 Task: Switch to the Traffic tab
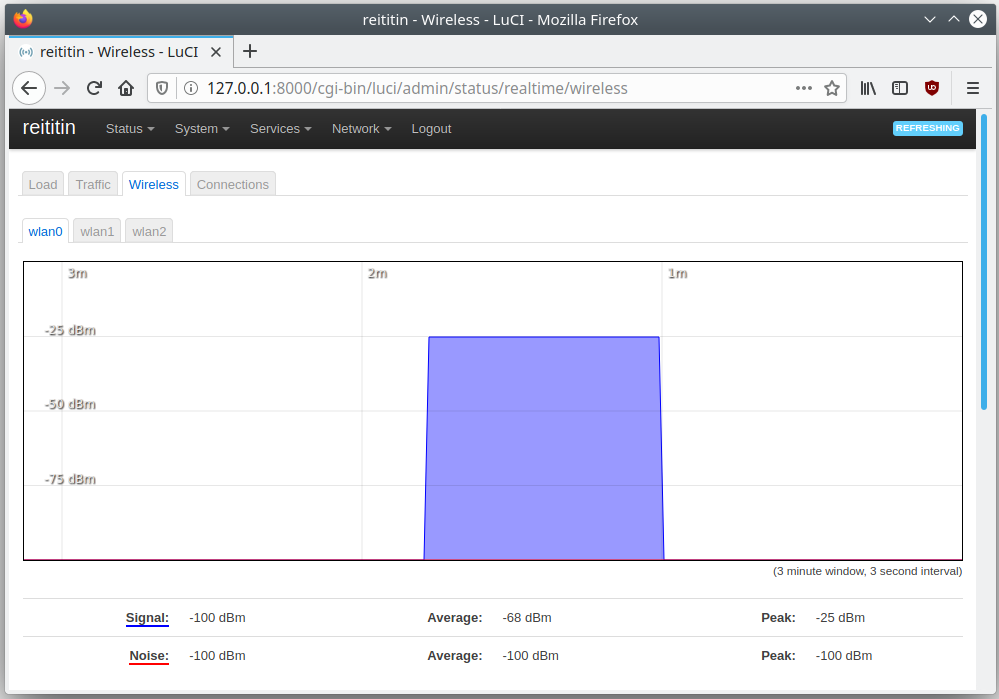[93, 184]
